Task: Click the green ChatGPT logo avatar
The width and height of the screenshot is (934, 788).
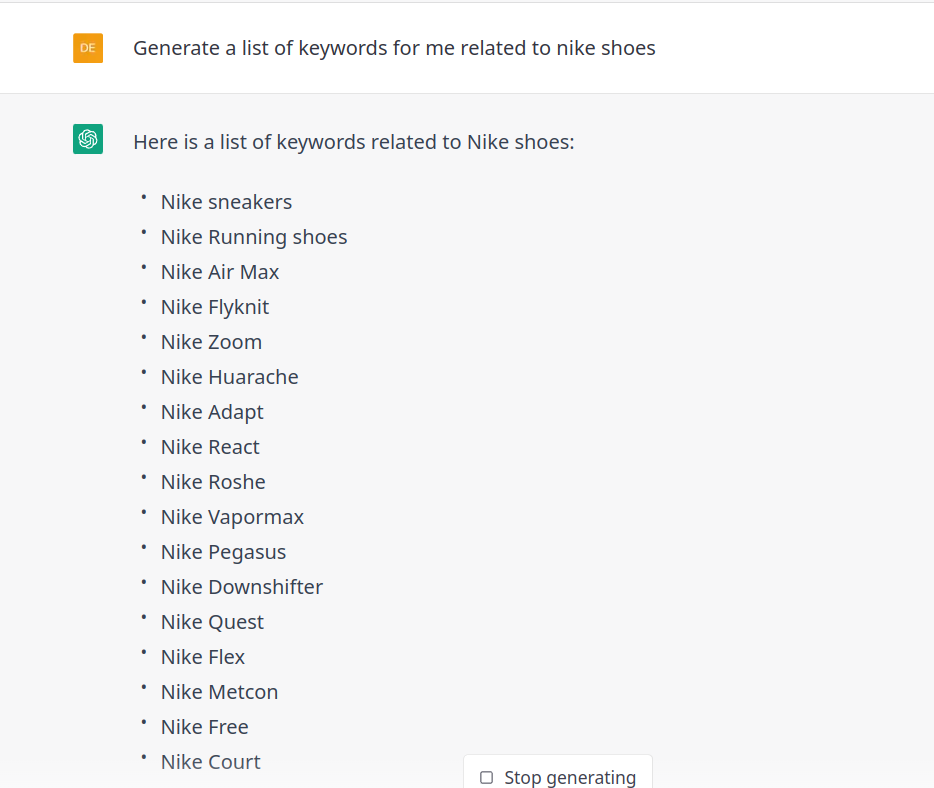Action: click(88, 139)
